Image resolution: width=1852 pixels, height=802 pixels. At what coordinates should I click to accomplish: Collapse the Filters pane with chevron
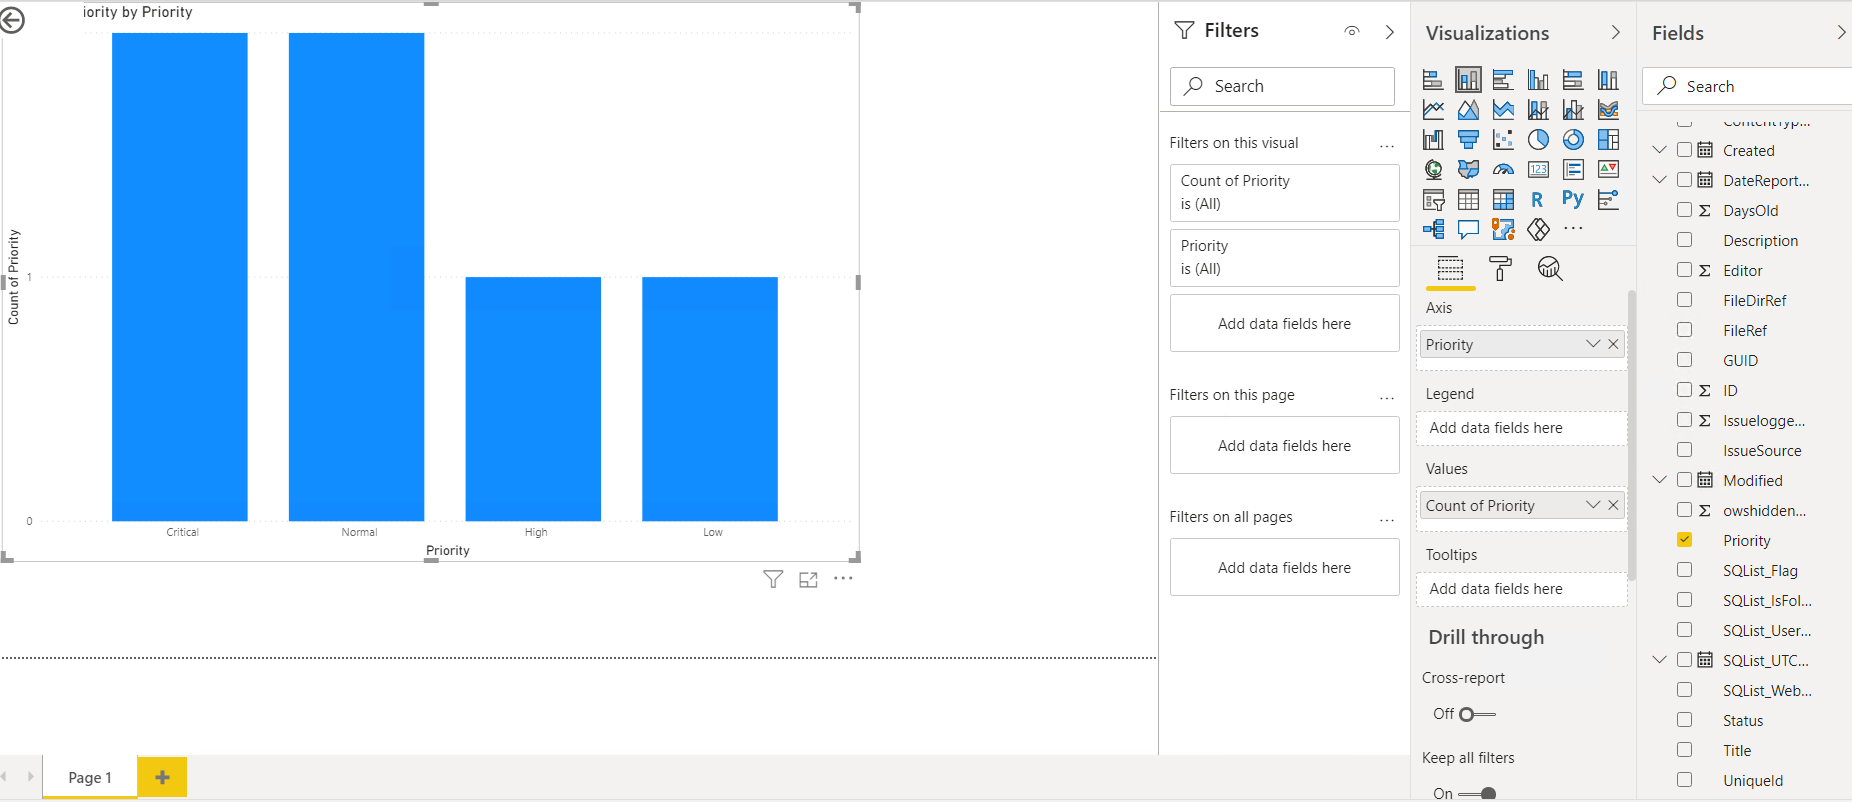(x=1389, y=32)
